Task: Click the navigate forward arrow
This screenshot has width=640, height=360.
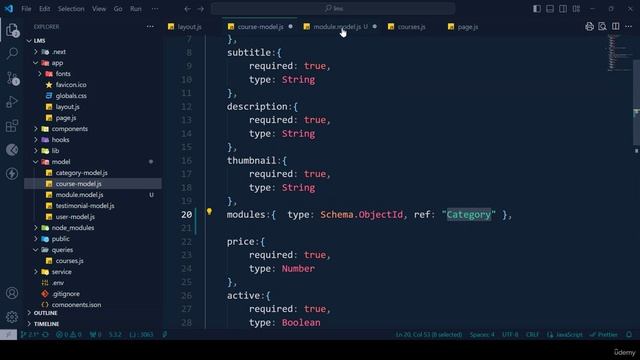Action: [x=201, y=9]
